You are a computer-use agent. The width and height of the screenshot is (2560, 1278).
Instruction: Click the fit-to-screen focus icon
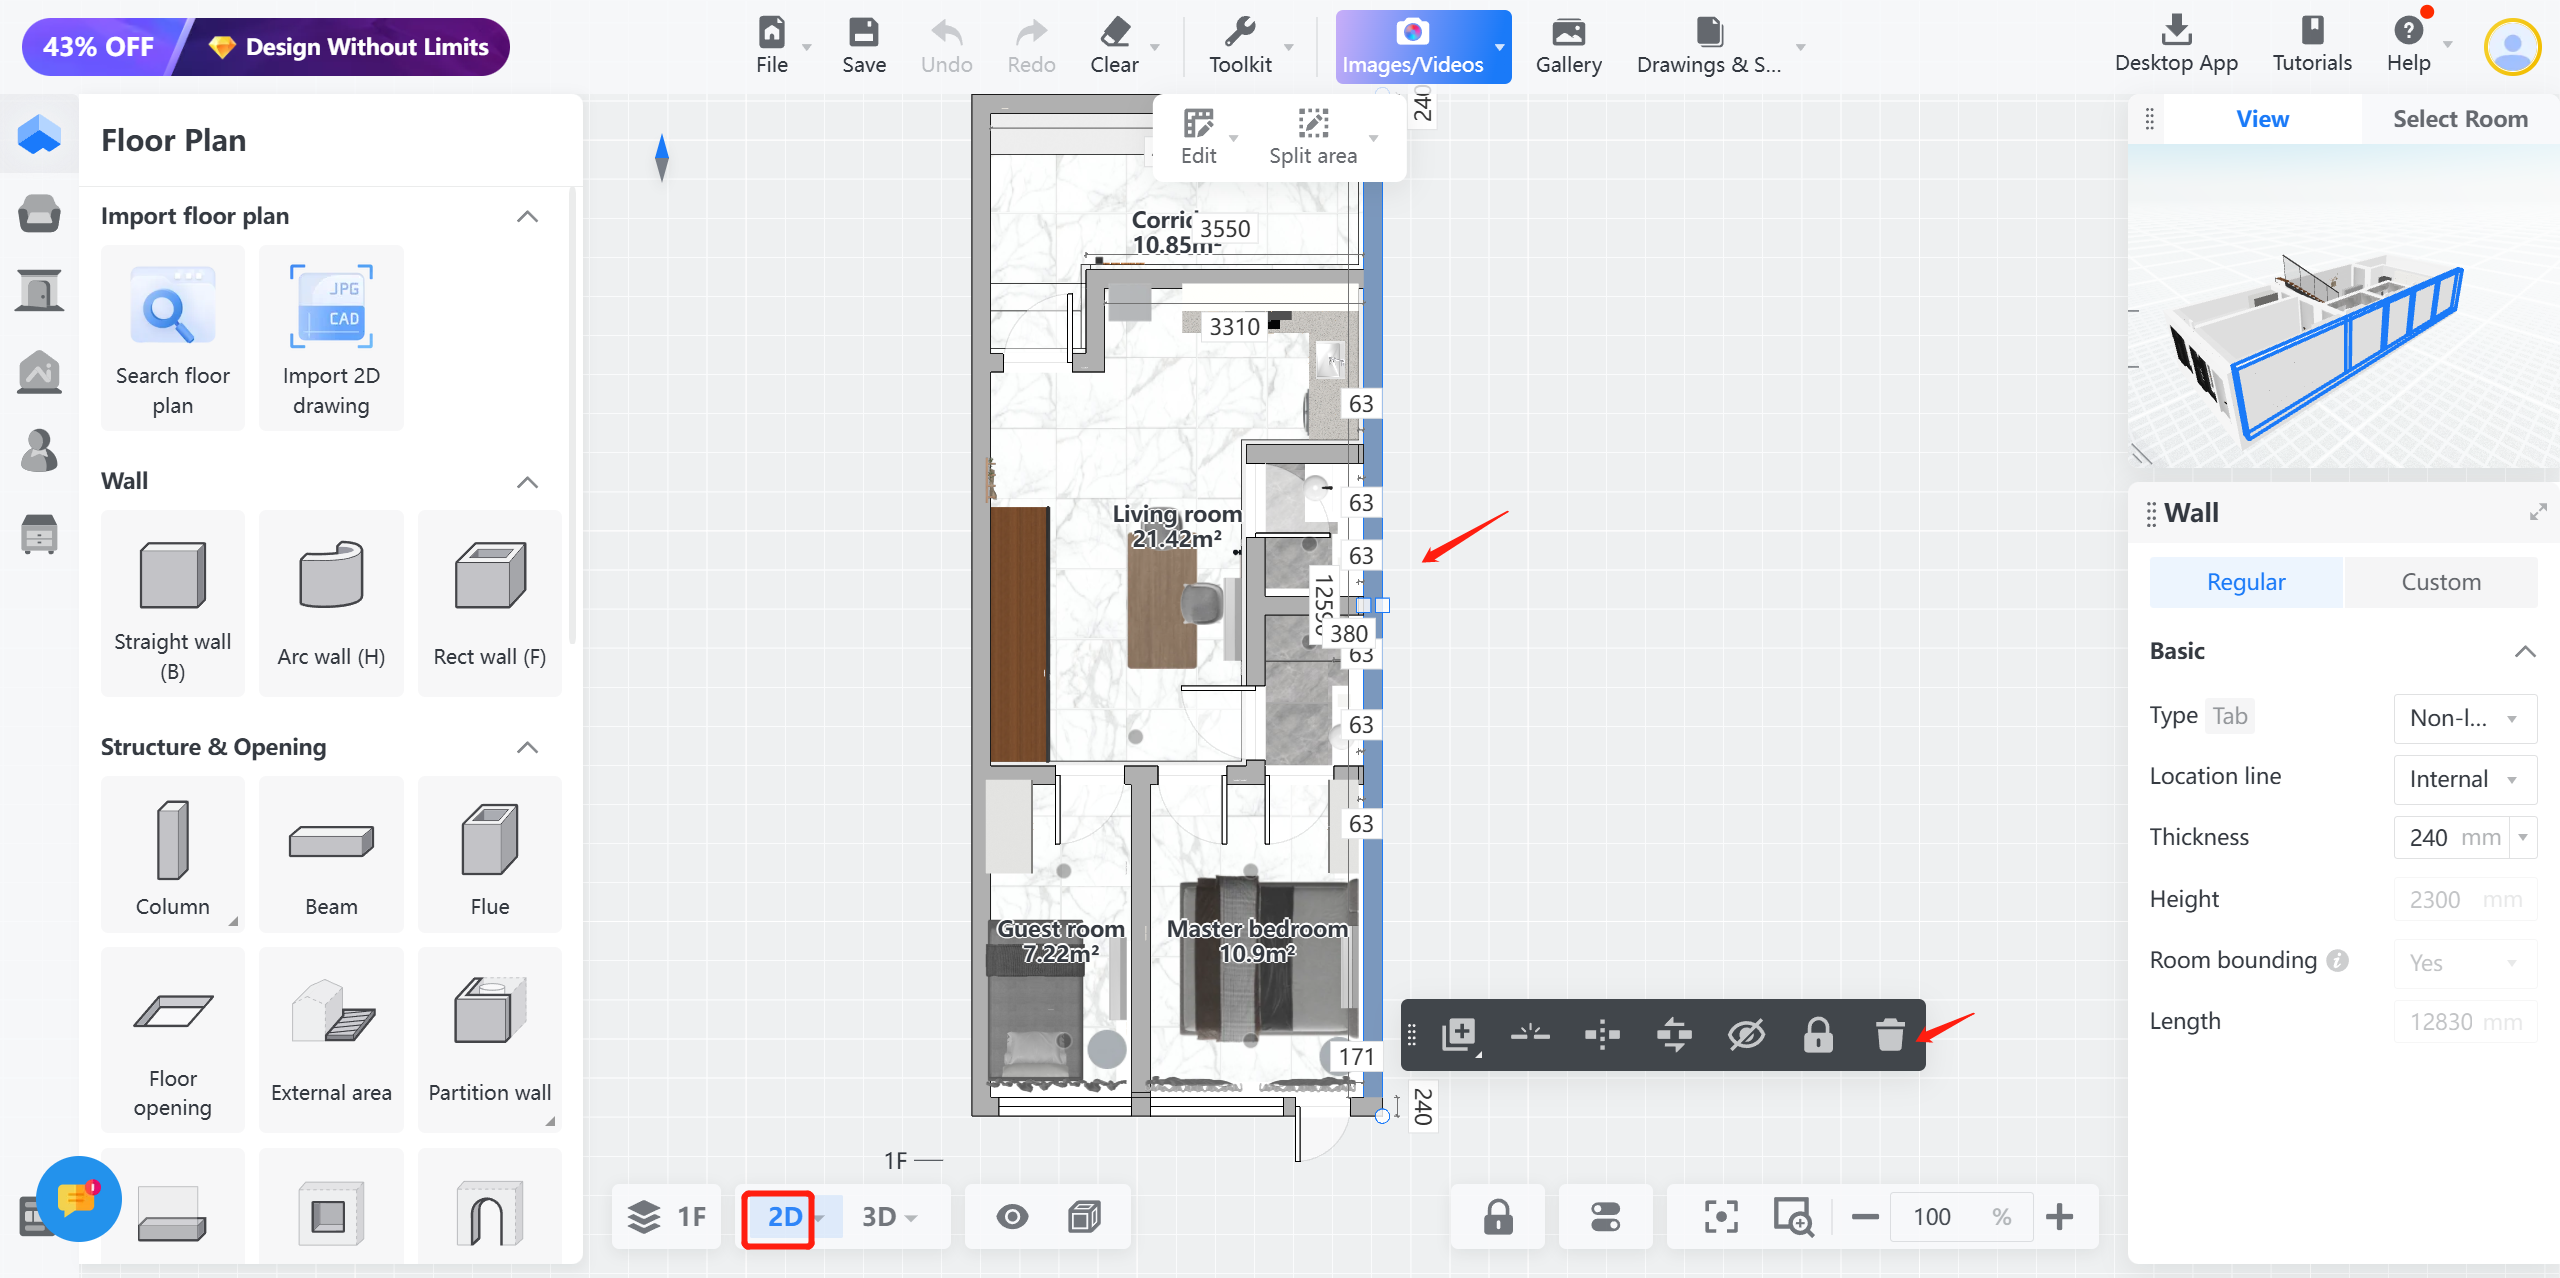click(x=1720, y=1217)
